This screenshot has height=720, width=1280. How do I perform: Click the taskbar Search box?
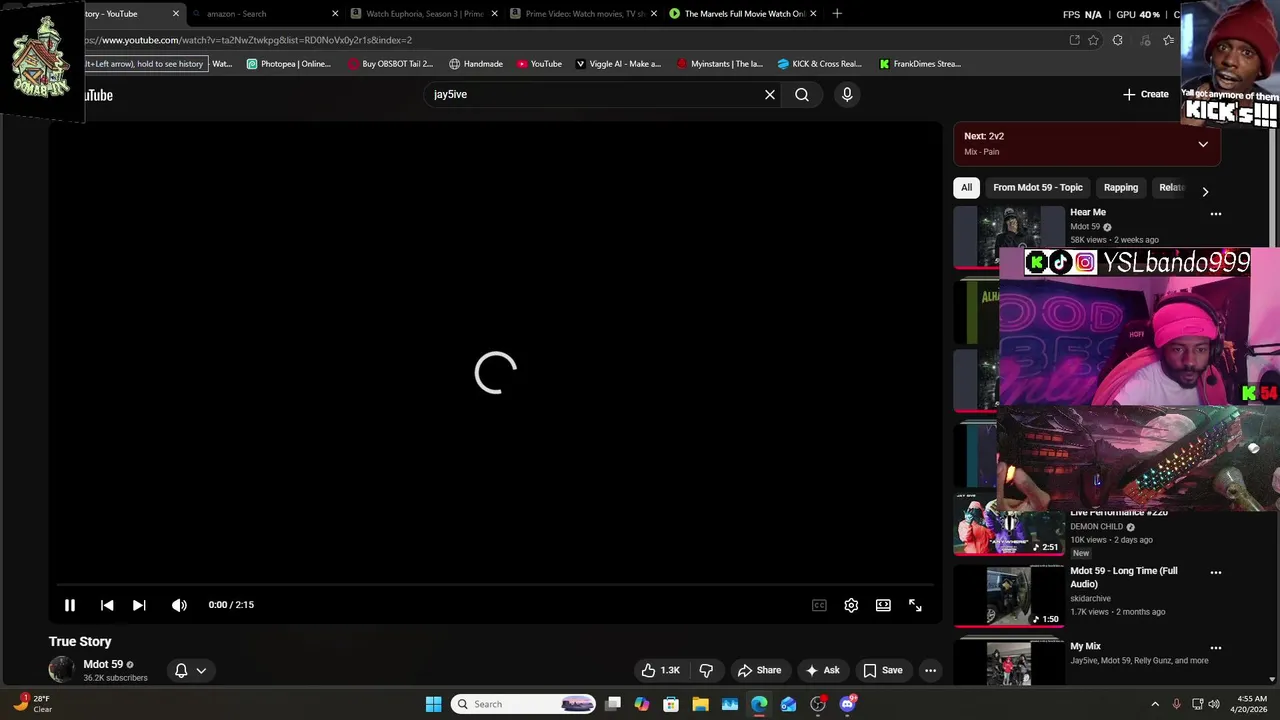(x=523, y=704)
